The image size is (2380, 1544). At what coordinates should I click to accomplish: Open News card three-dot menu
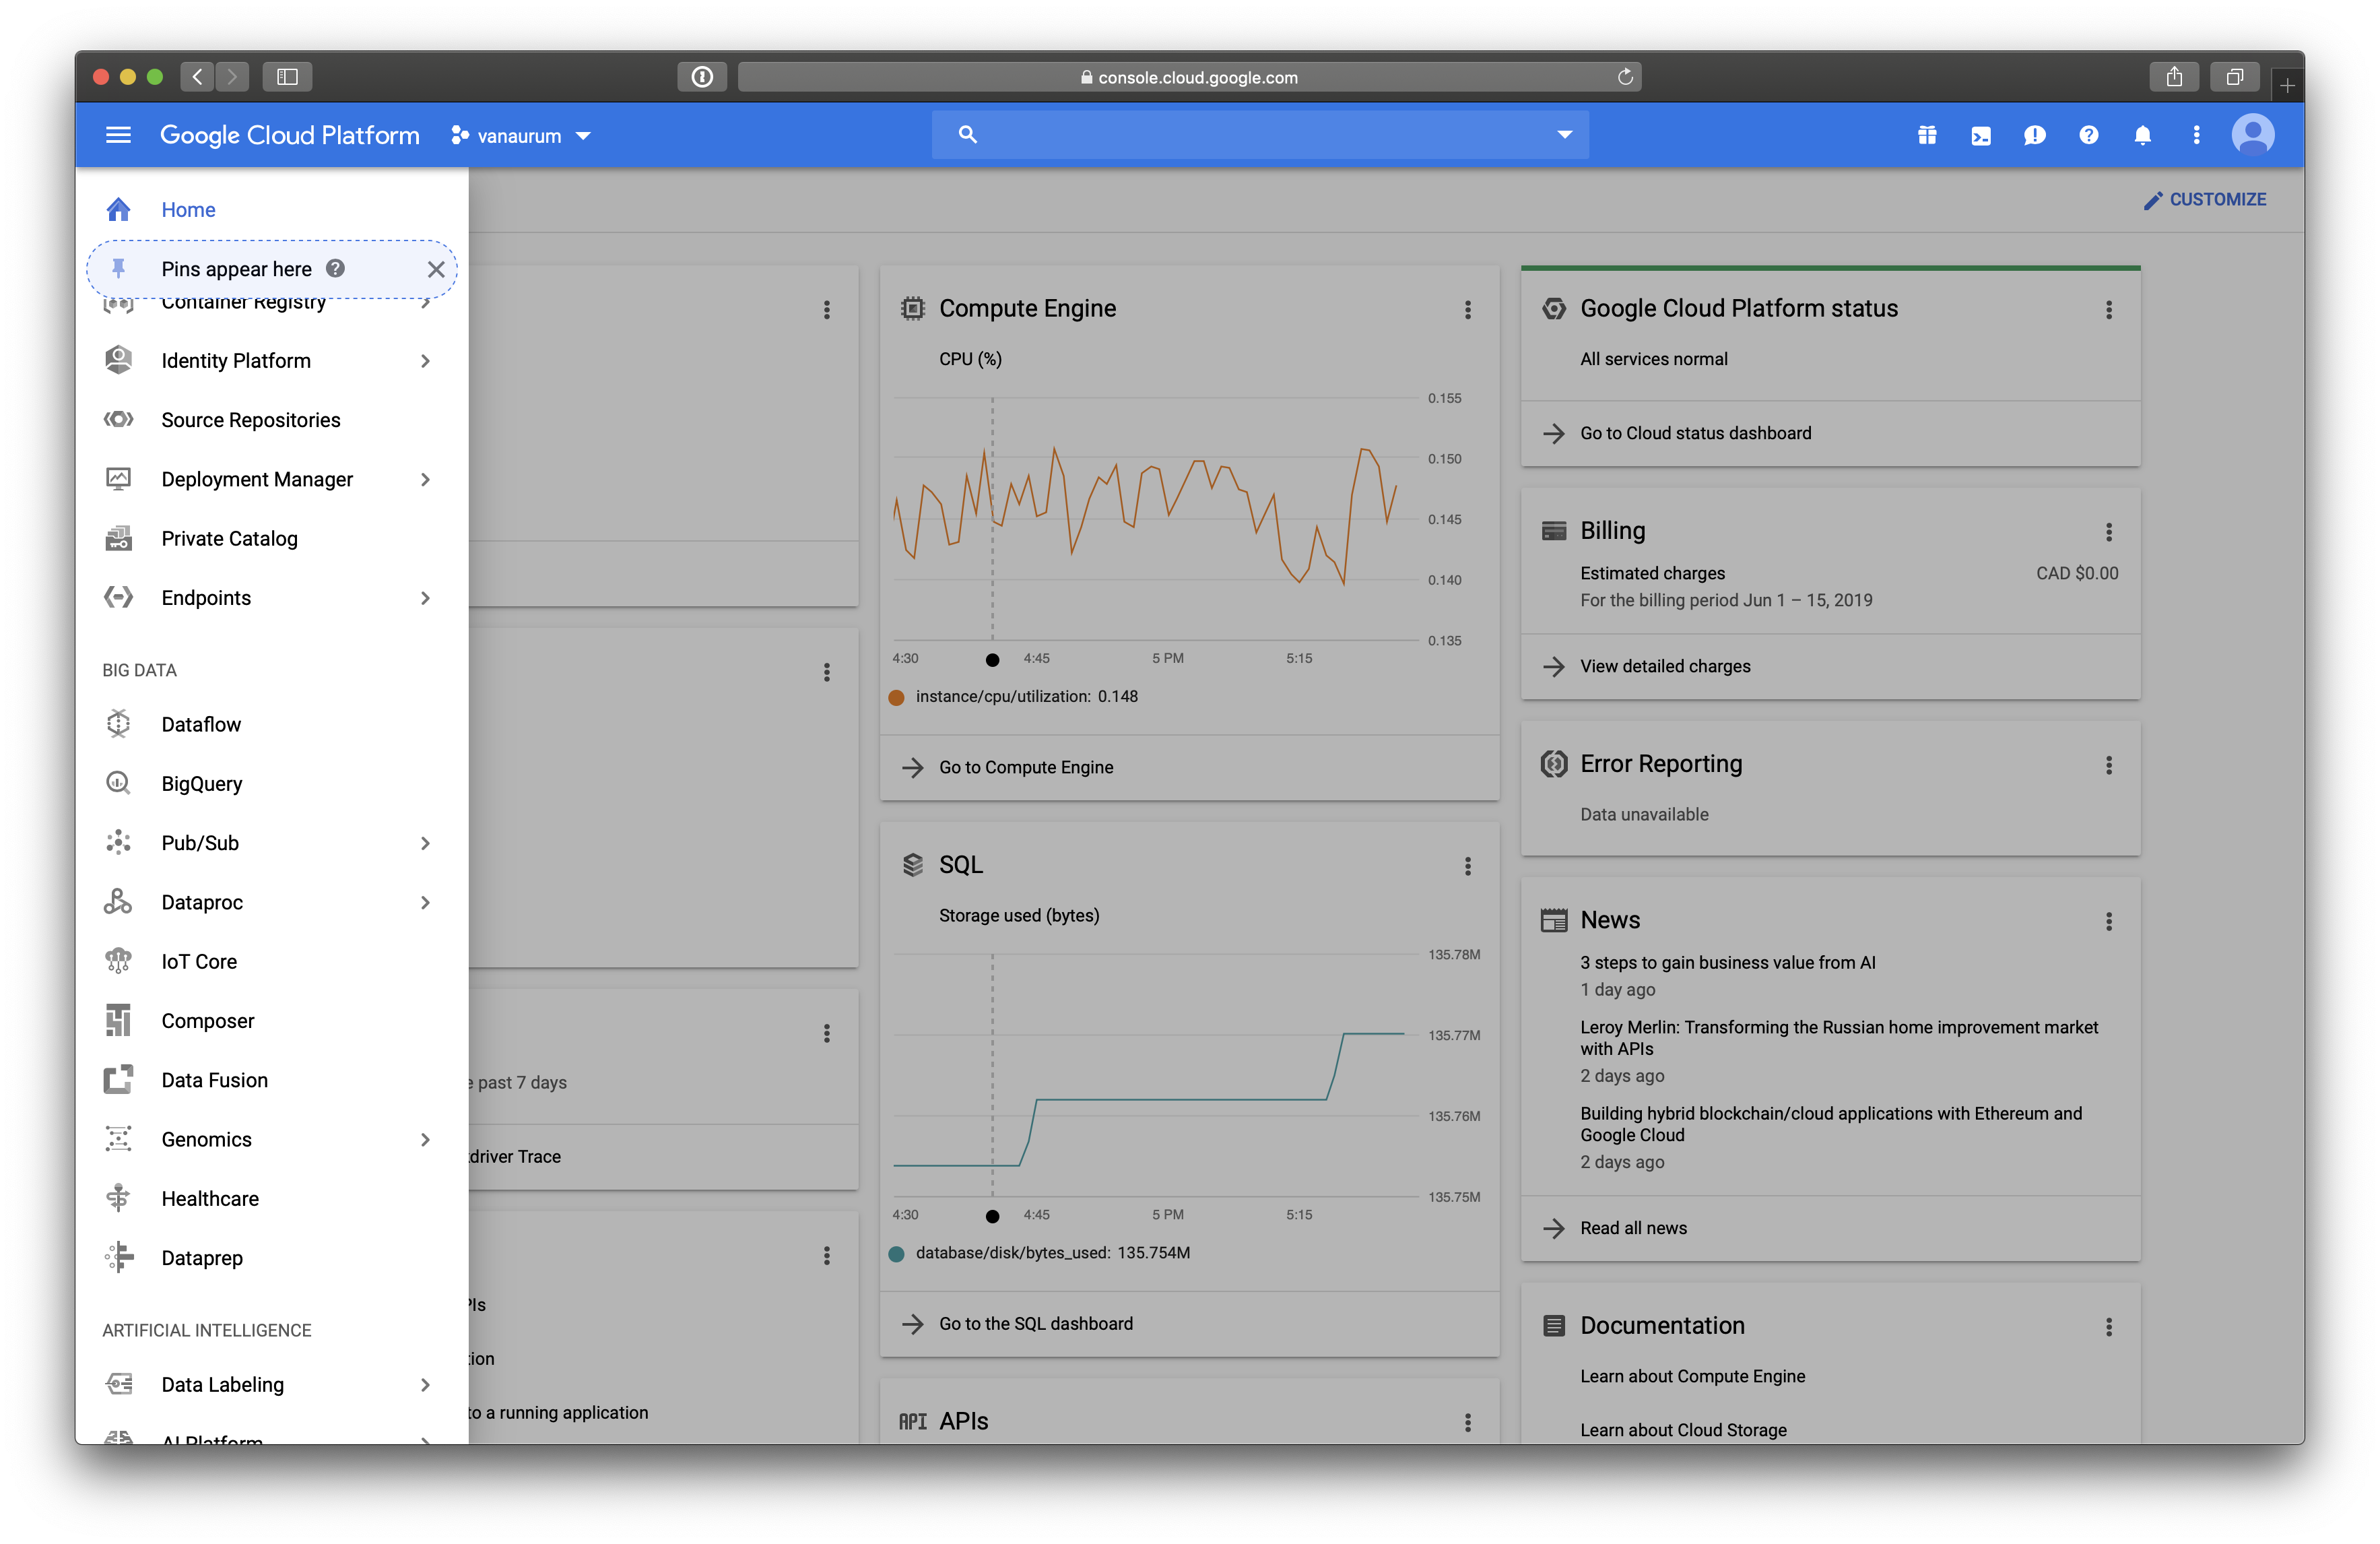pos(2108,920)
